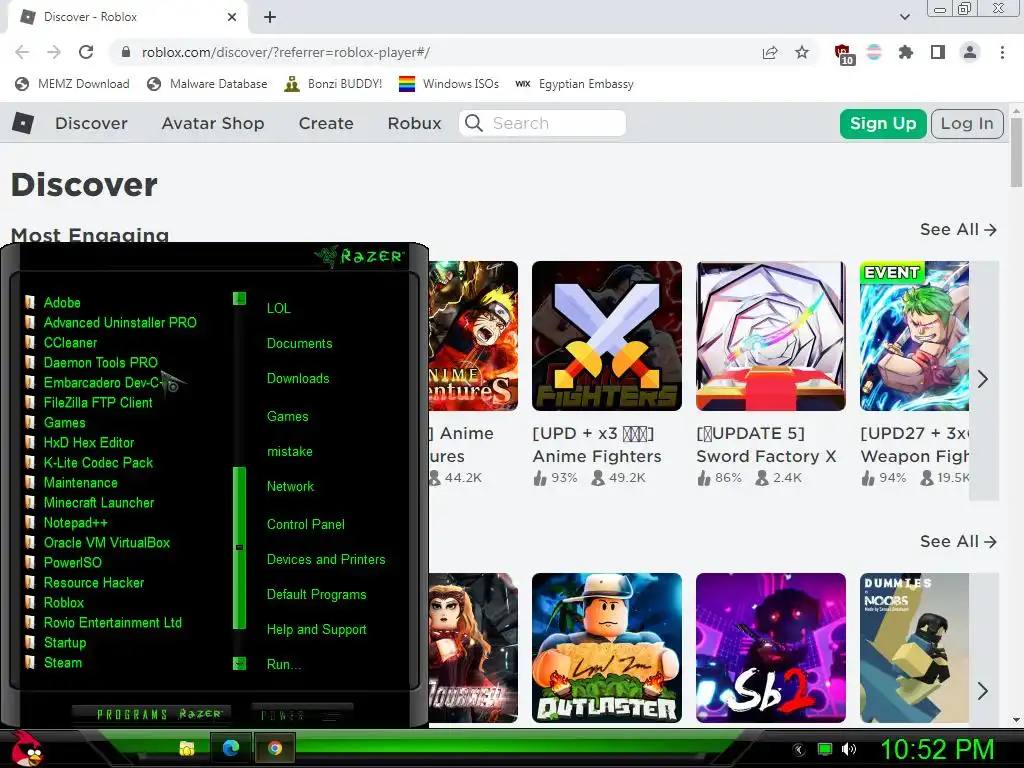Open the Chrome profile avatar icon
Image resolution: width=1024 pixels, height=768 pixels.
point(970,52)
